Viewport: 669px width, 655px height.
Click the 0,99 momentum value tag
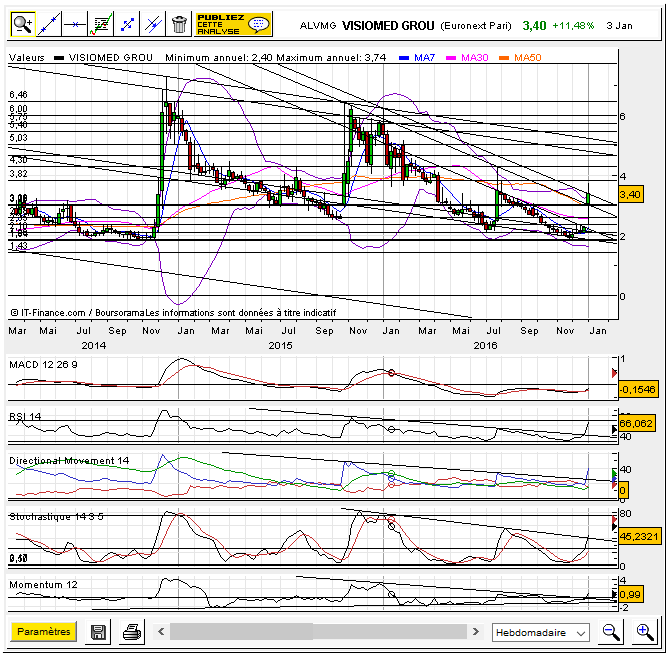point(630,594)
